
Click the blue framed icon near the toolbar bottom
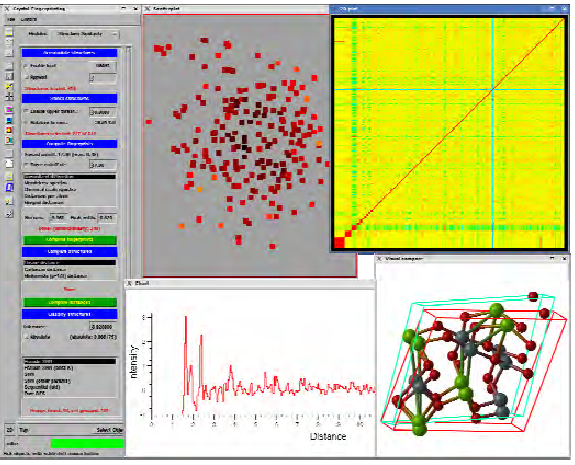coord(9,187)
